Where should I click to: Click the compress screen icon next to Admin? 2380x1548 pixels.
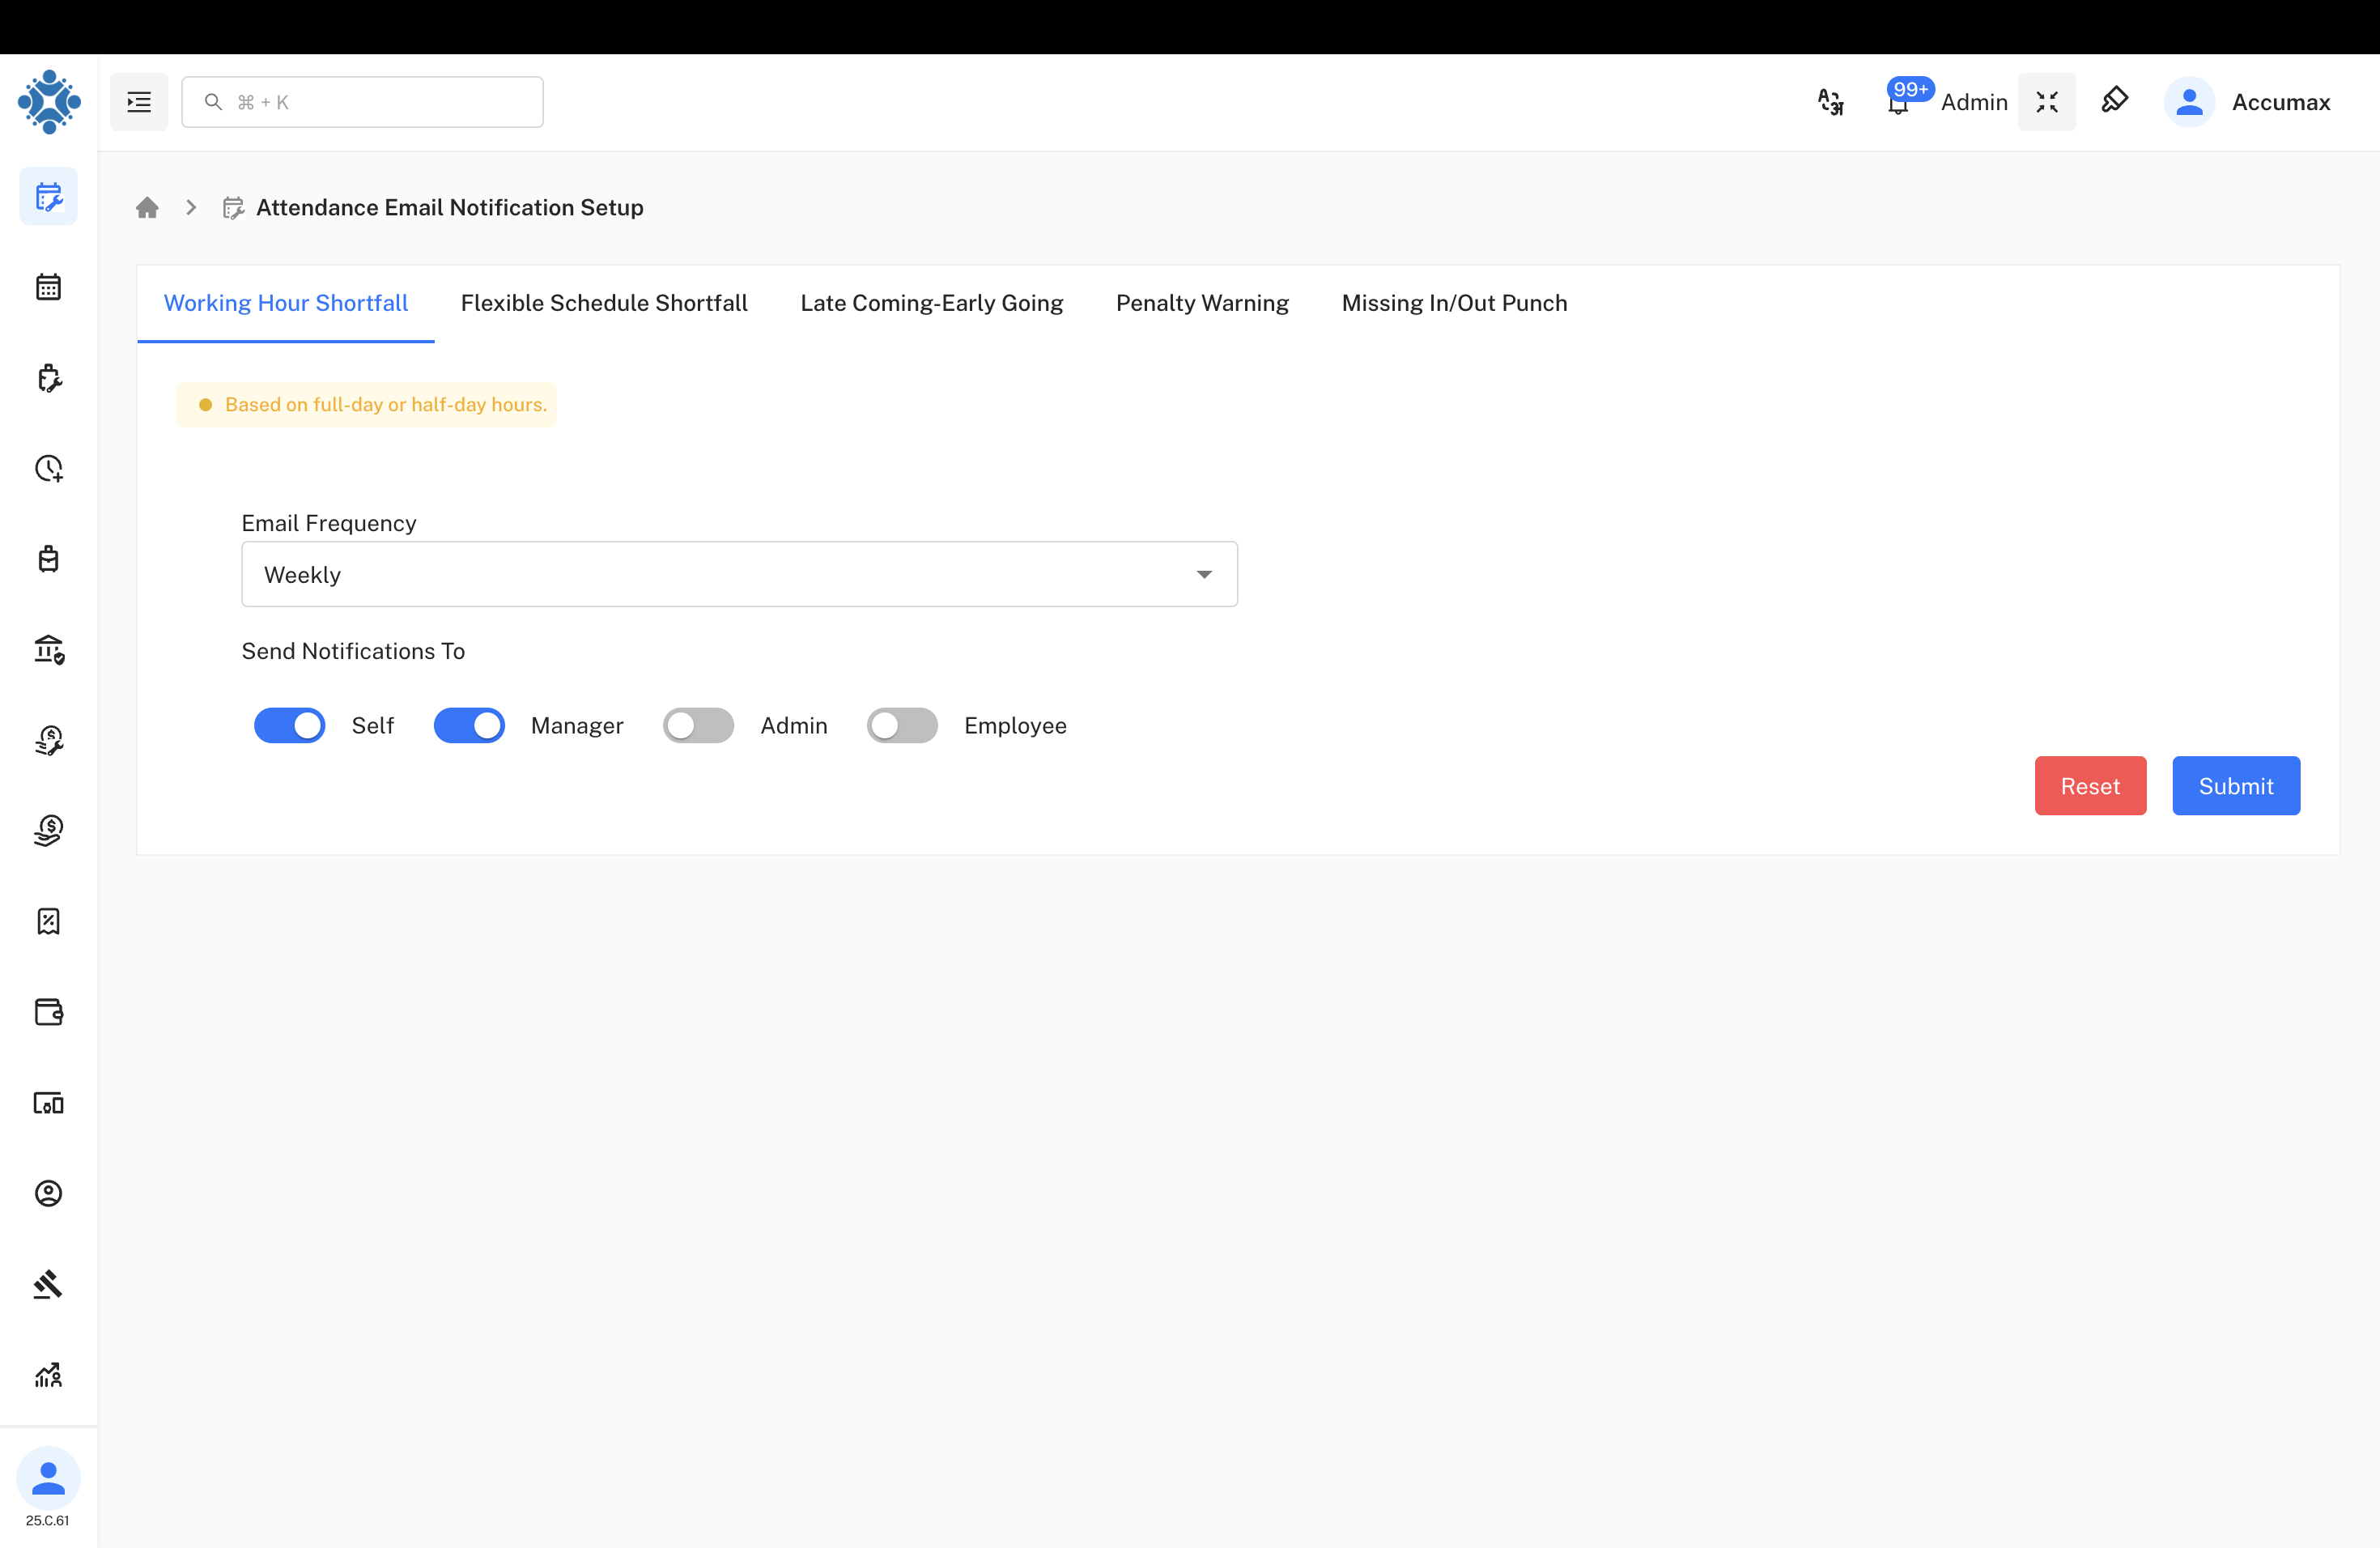[2047, 101]
